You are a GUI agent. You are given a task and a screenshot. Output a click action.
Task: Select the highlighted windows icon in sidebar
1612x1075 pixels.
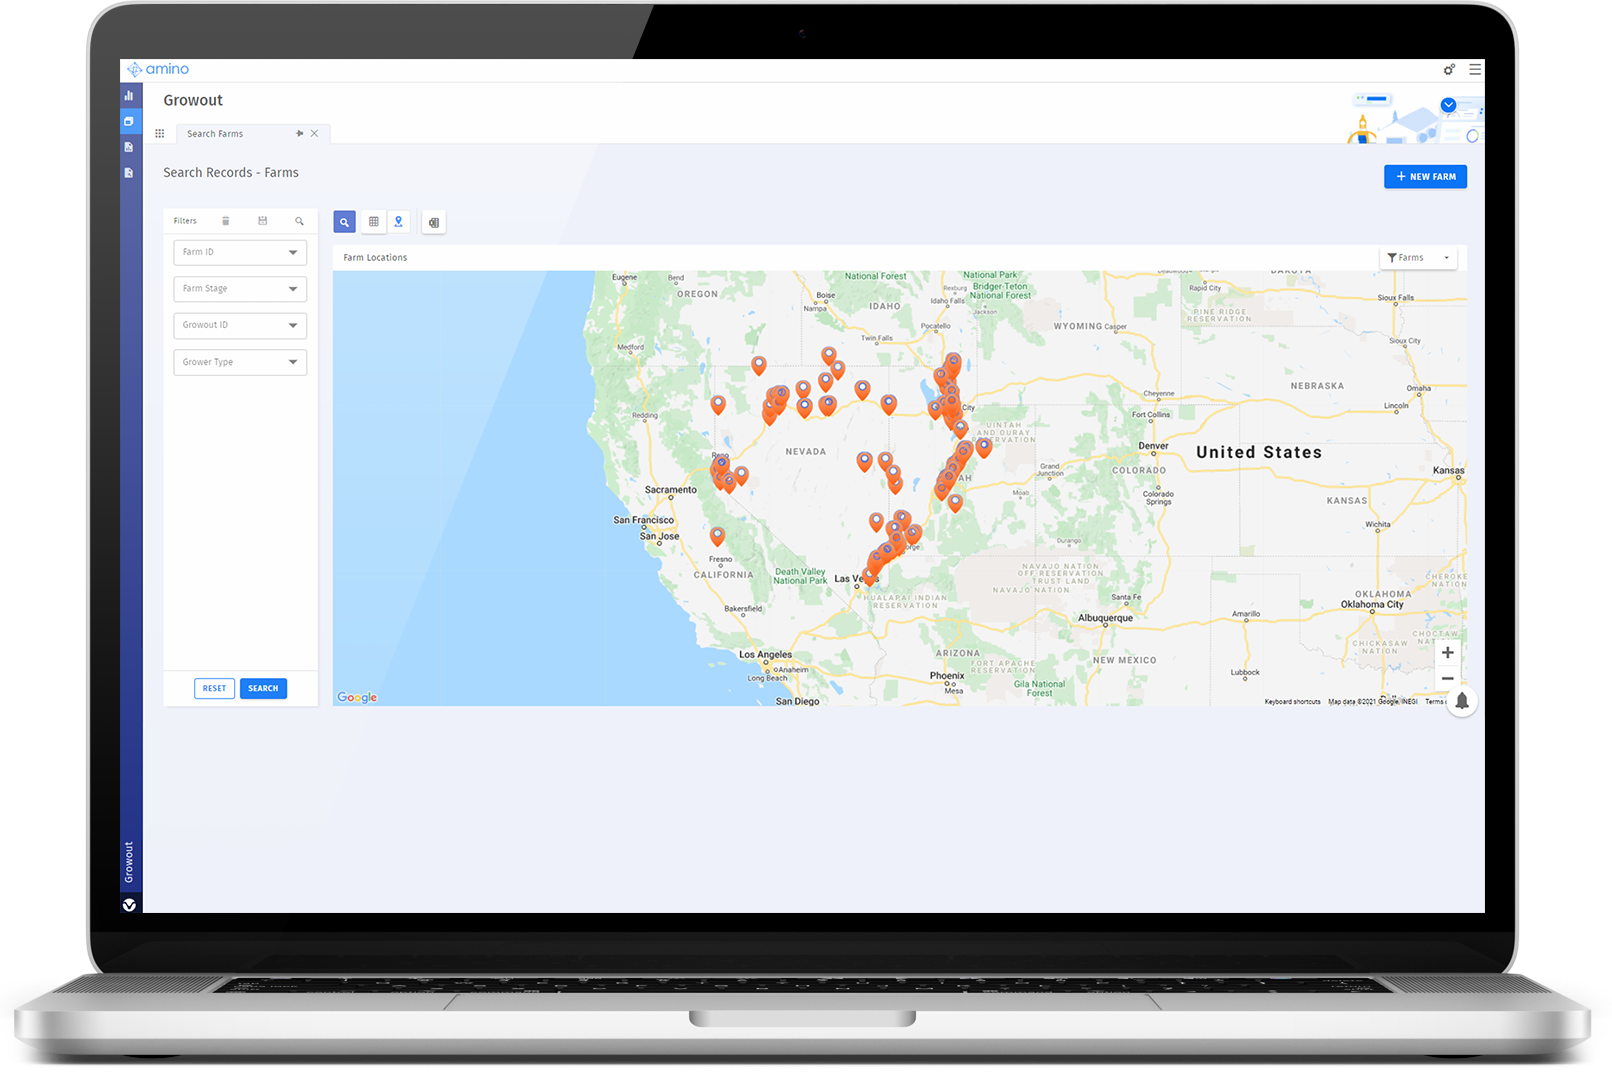[x=129, y=121]
